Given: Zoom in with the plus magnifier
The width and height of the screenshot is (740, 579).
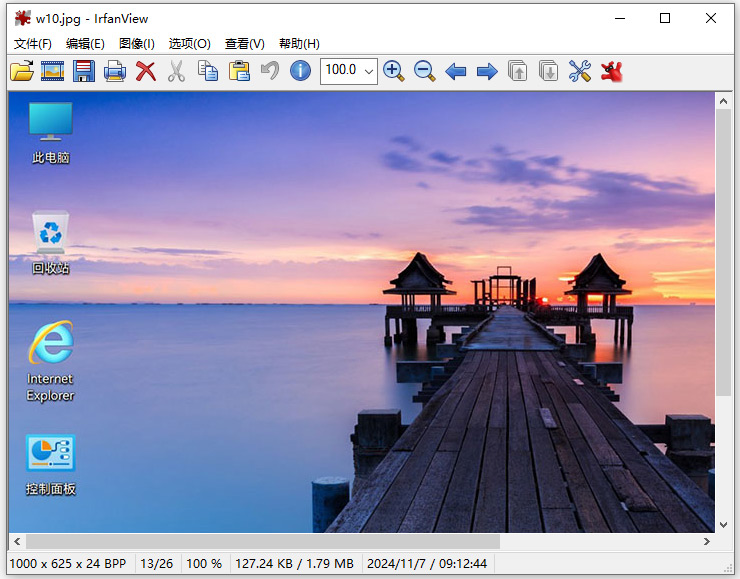Looking at the screenshot, I should click(394, 71).
